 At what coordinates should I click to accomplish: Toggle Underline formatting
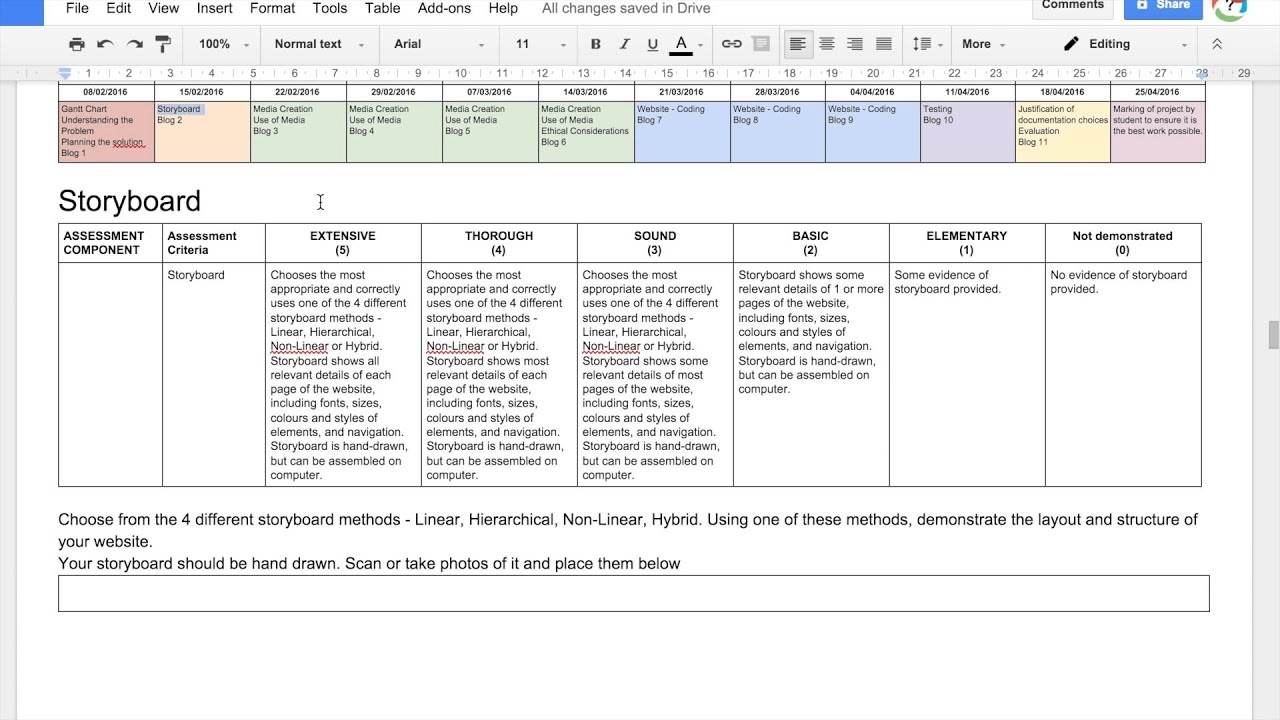pyautogui.click(x=653, y=44)
